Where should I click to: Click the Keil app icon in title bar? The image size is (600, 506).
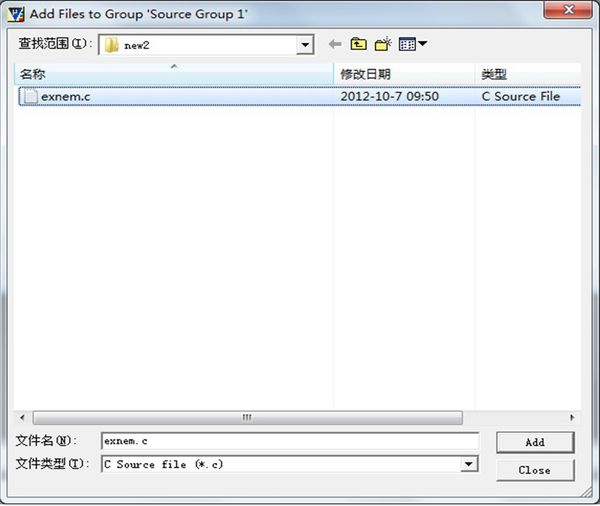[16, 15]
